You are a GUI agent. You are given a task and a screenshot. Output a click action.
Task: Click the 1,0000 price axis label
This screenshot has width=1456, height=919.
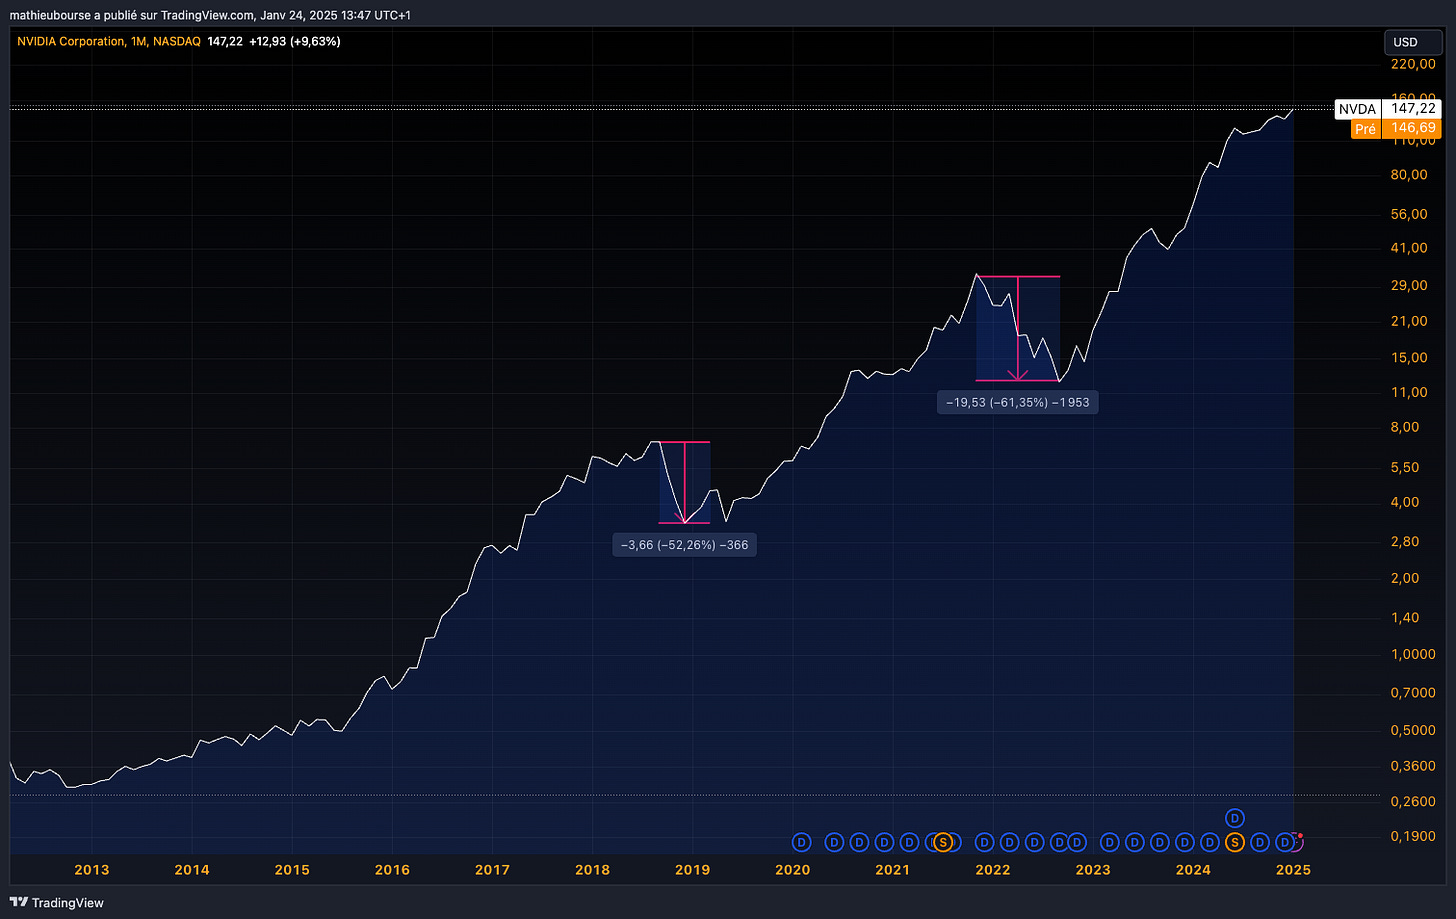point(1413,654)
